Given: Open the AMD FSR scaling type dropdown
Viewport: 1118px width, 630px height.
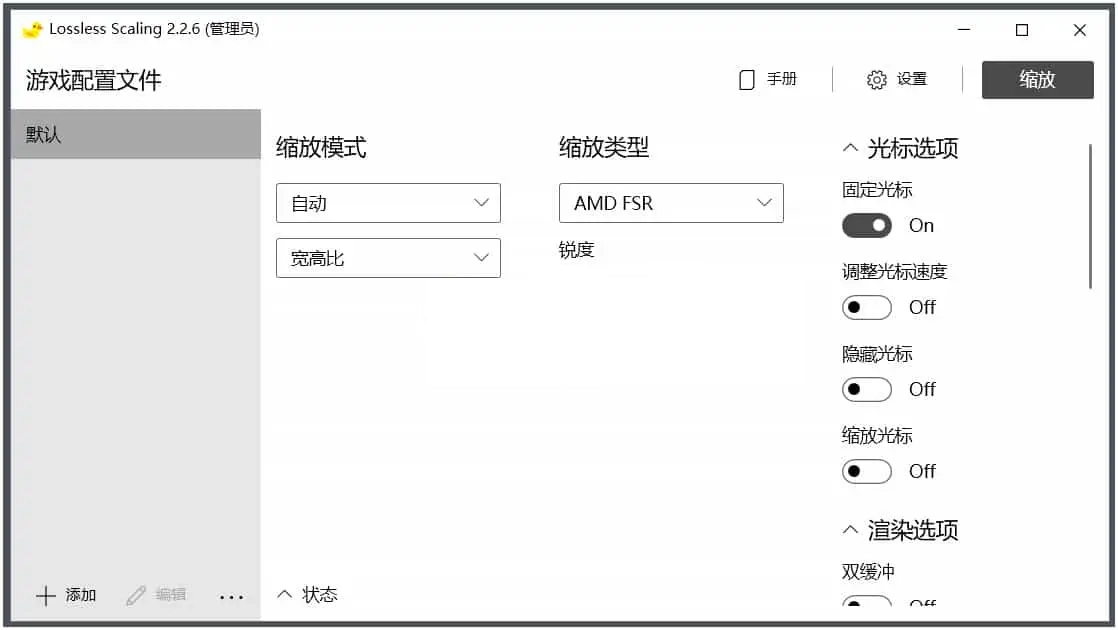Looking at the screenshot, I should 671,203.
